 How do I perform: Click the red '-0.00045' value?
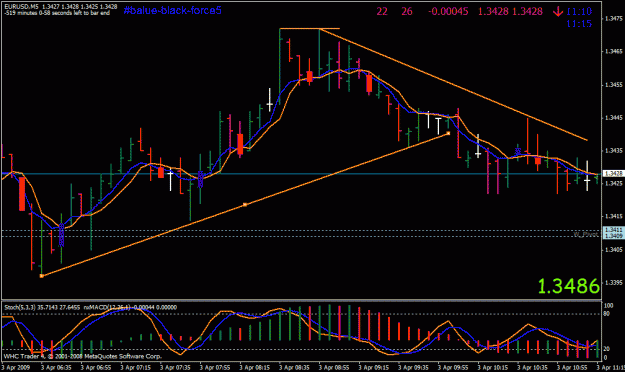point(448,12)
